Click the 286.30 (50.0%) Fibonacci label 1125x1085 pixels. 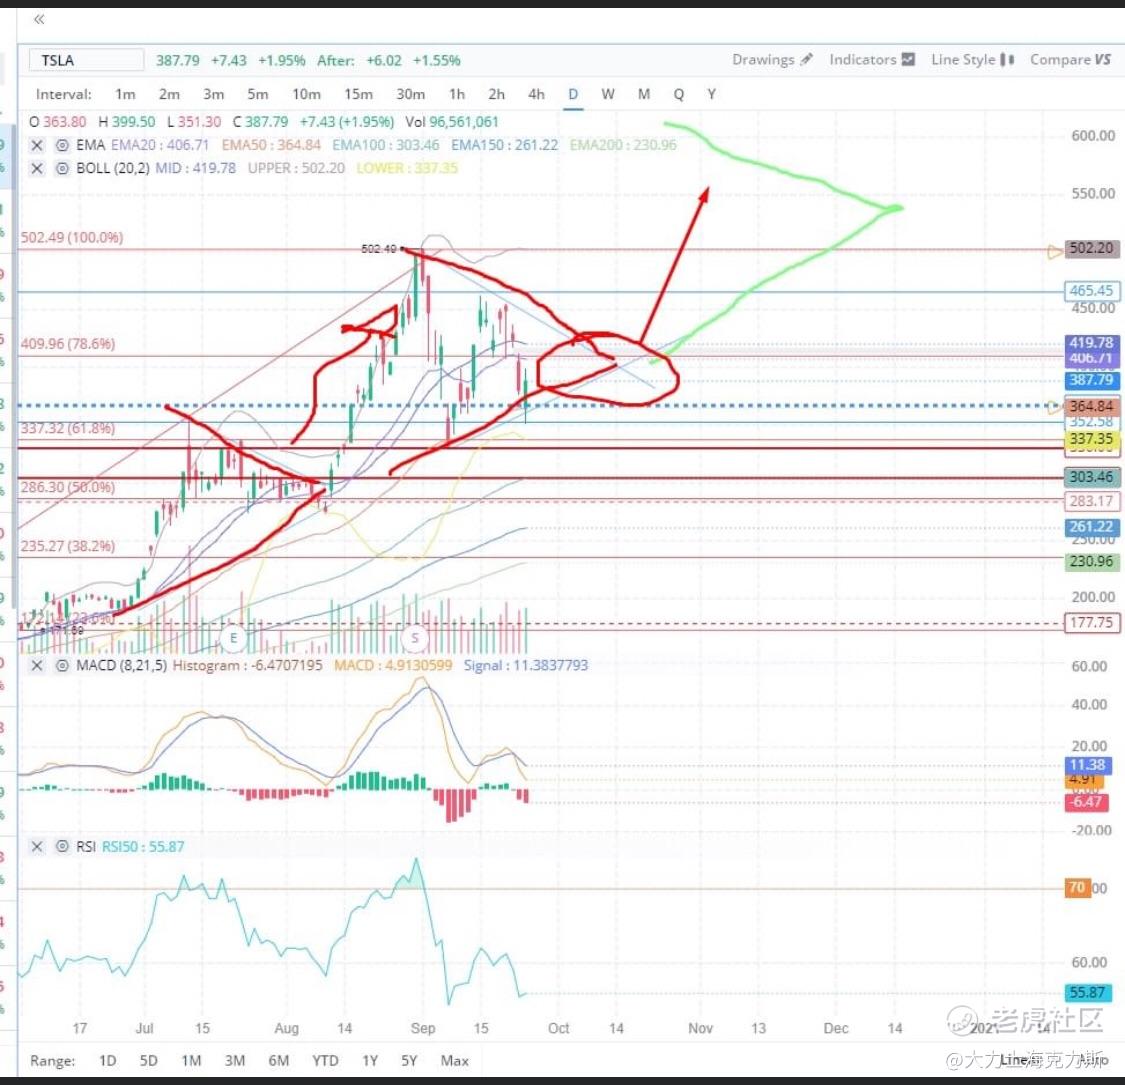[67, 487]
